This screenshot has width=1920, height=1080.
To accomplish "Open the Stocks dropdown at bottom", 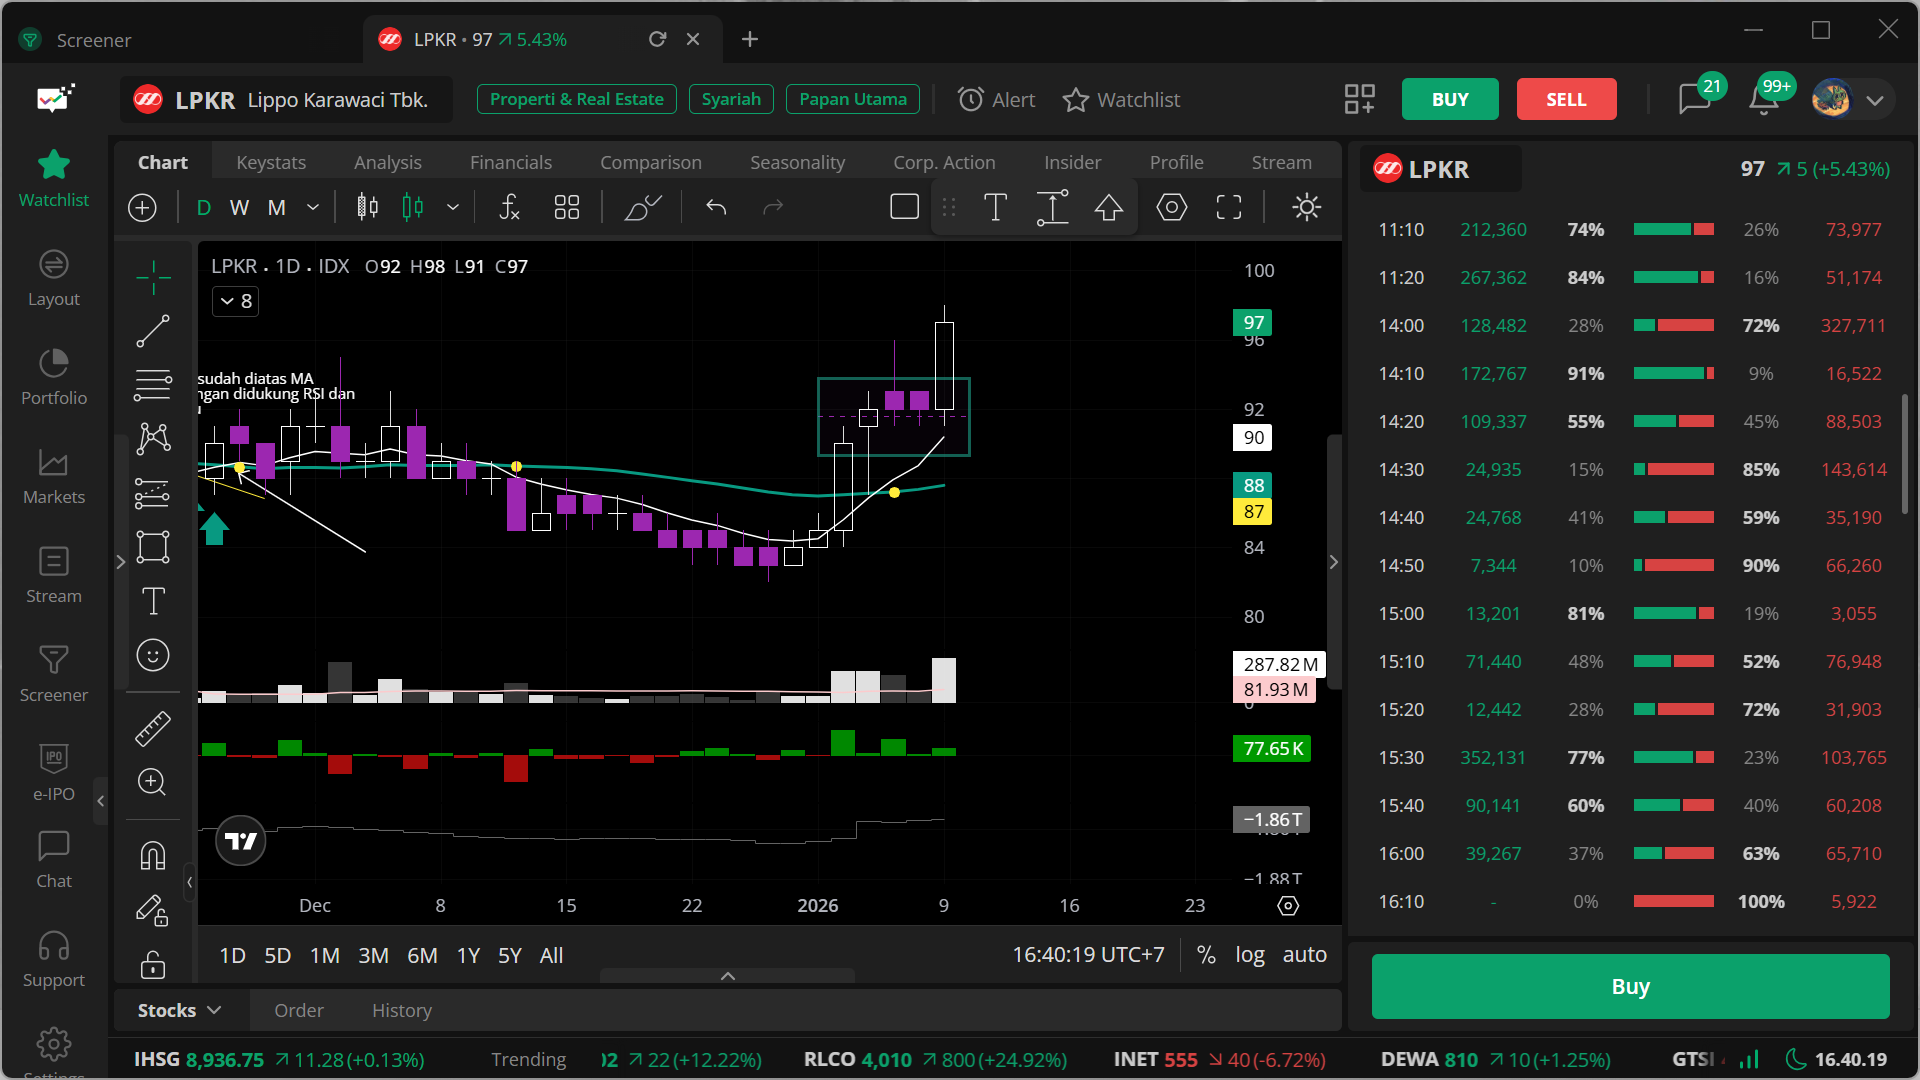I will 179,1011.
